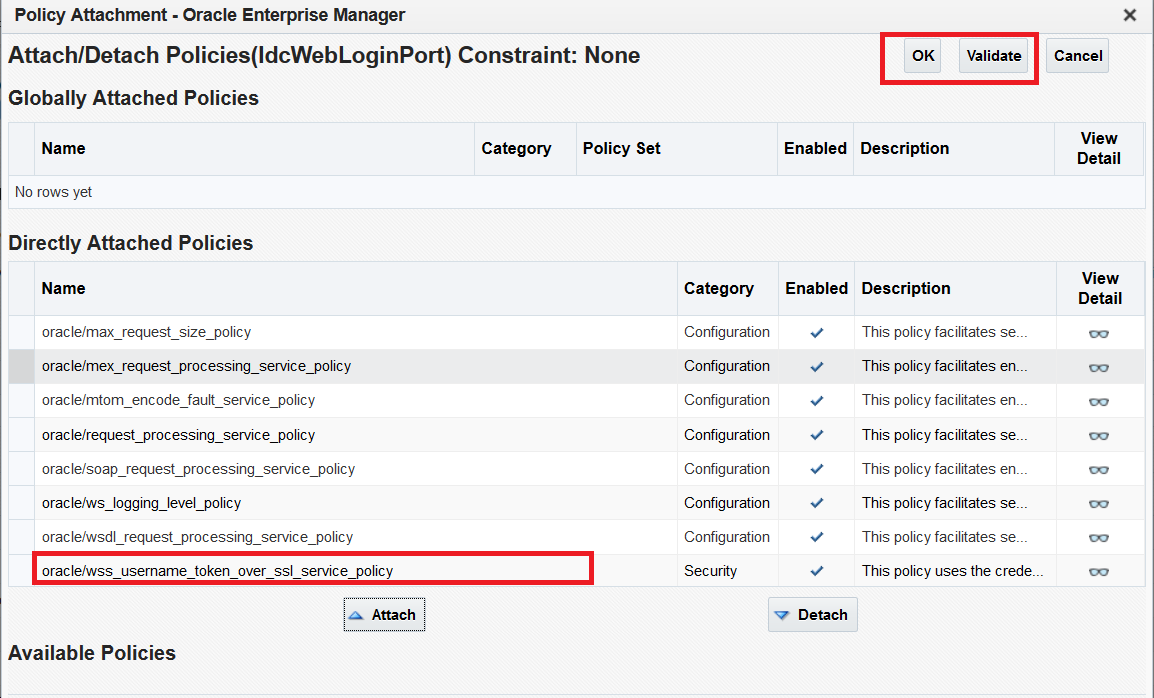View detail glasses icon for wss_username_token_over_ssl_service_policy
This screenshot has height=698, width=1154.
pos(1098,571)
